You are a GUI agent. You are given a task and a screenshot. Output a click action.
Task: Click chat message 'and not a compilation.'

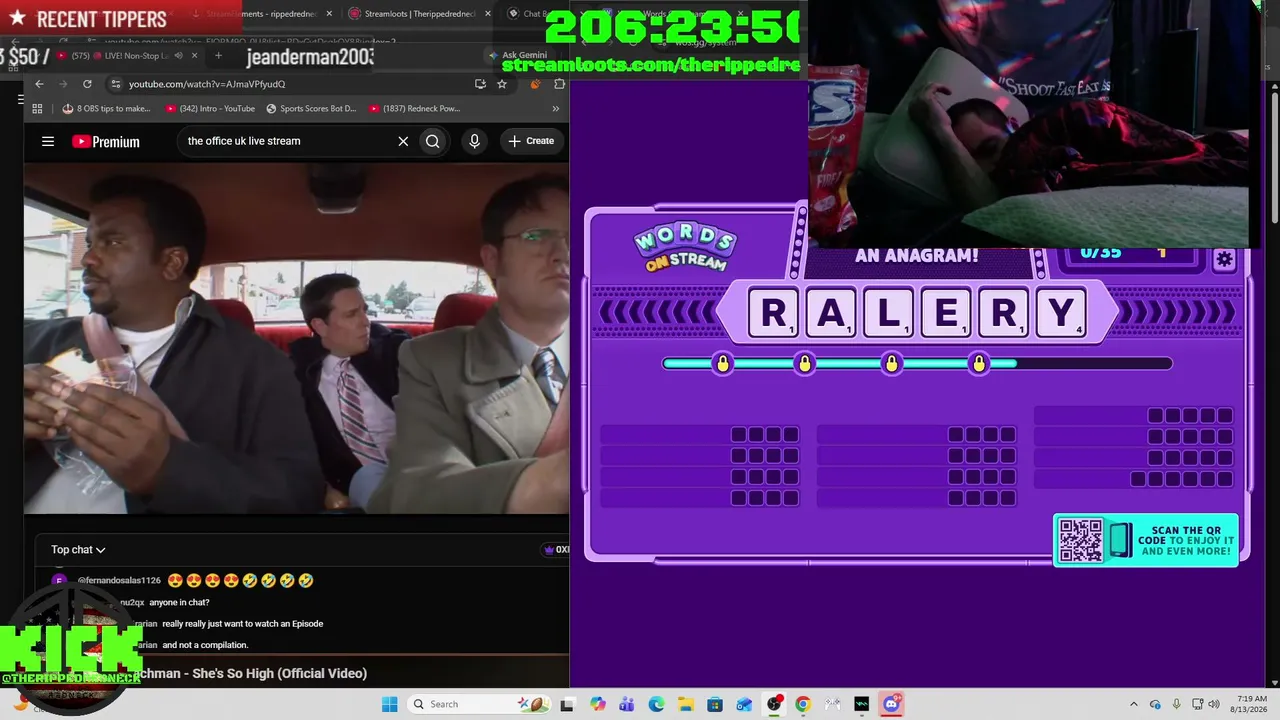[205, 645]
